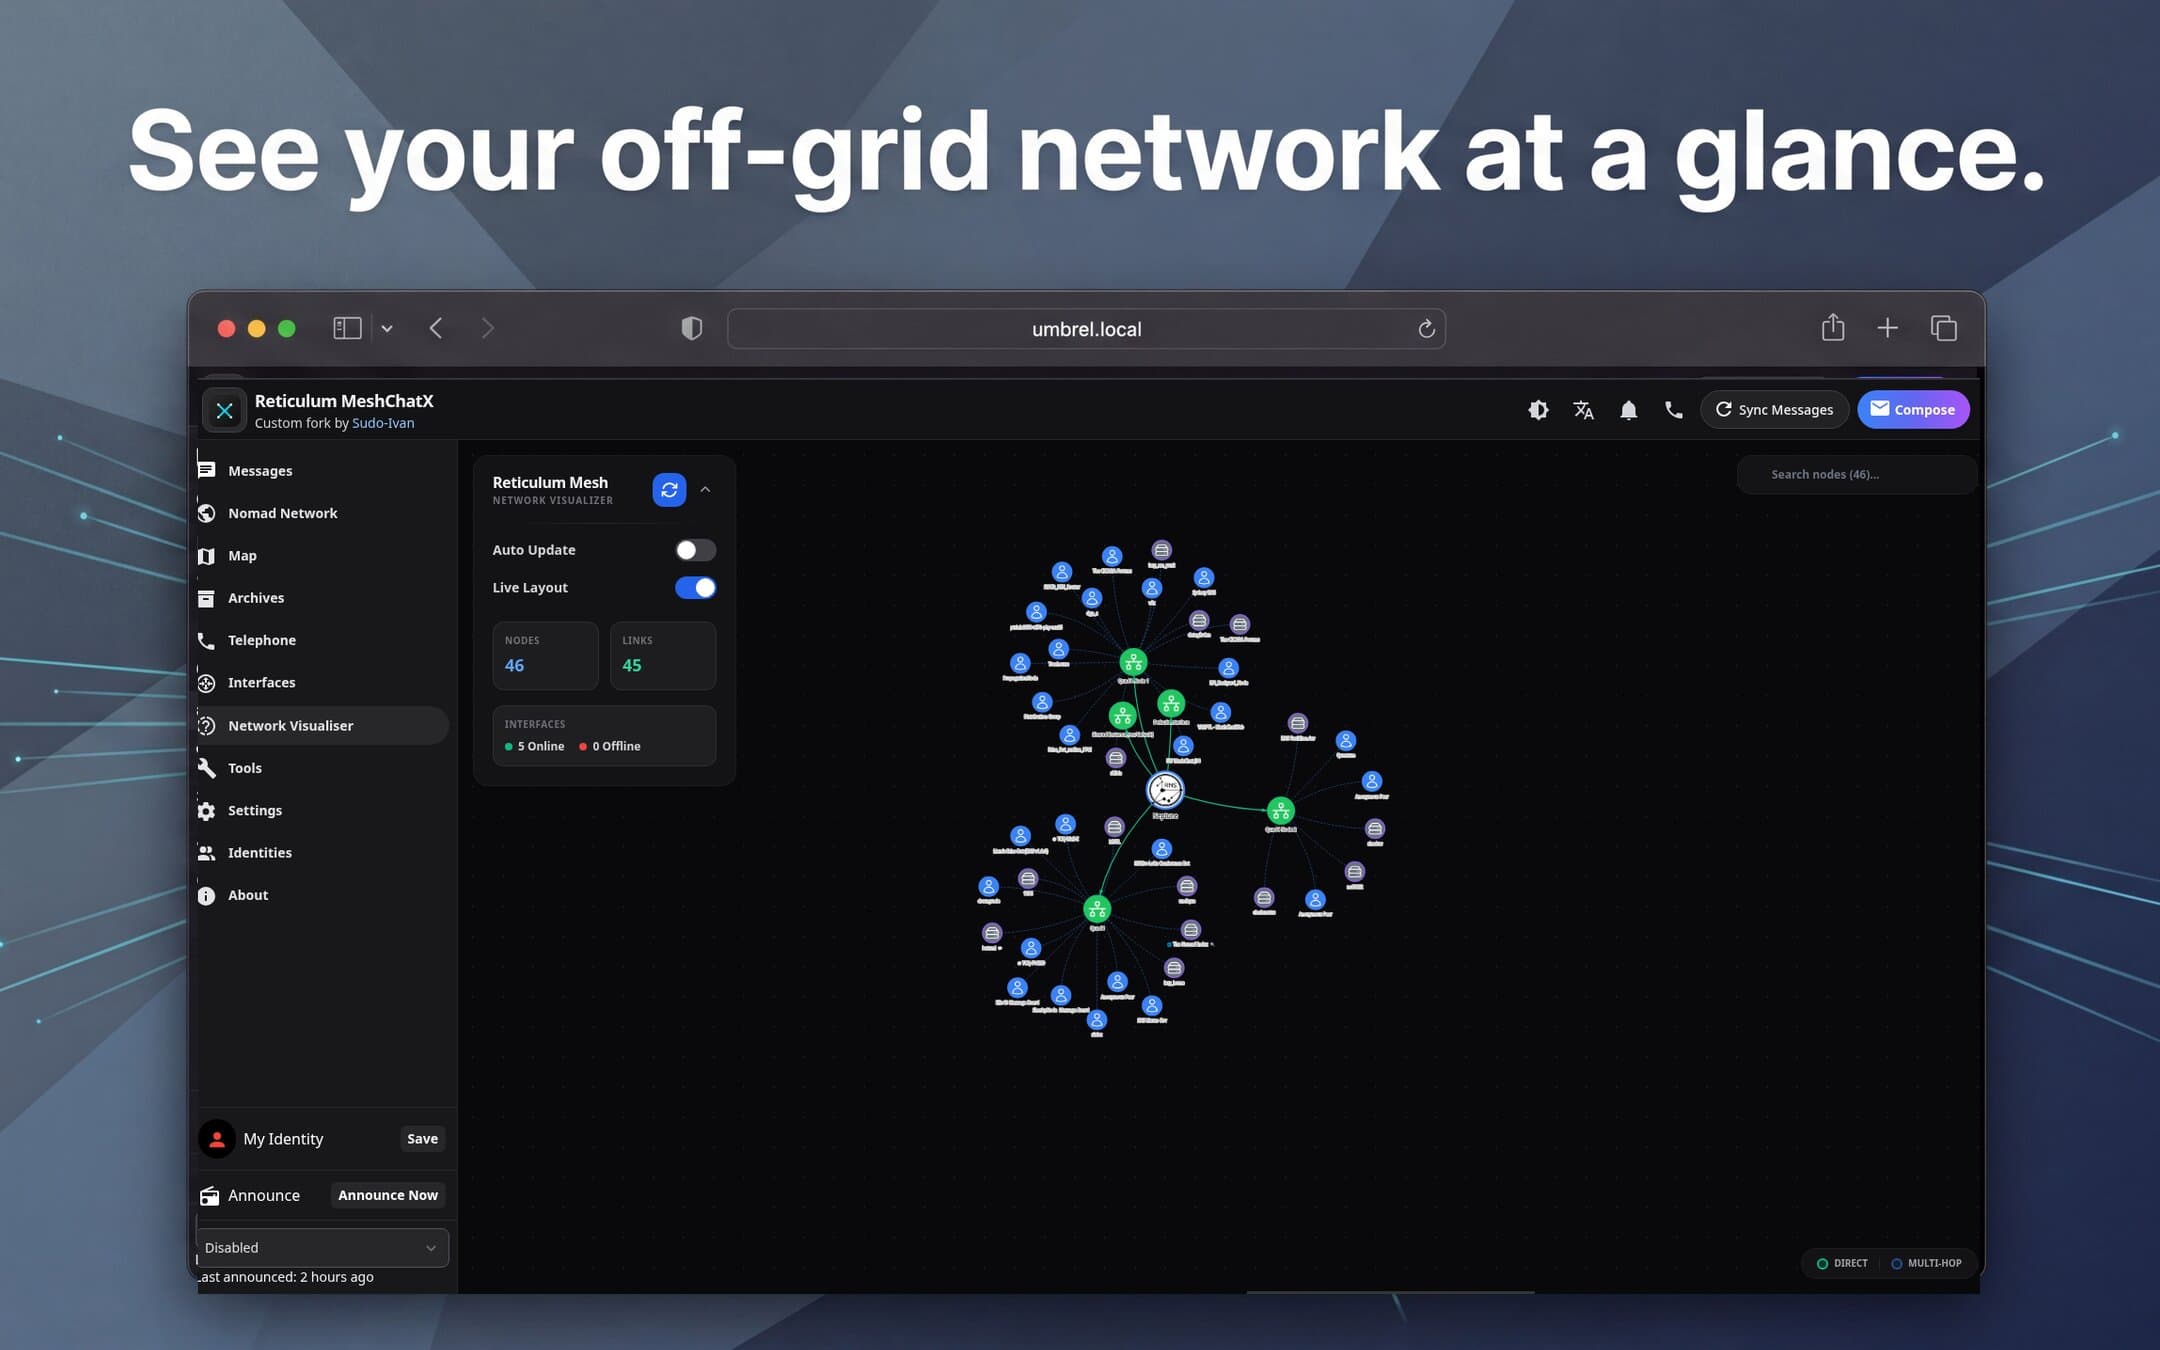Toggle the light/dark theme icon
This screenshot has height=1350, width=2160.
[1538, 410]
